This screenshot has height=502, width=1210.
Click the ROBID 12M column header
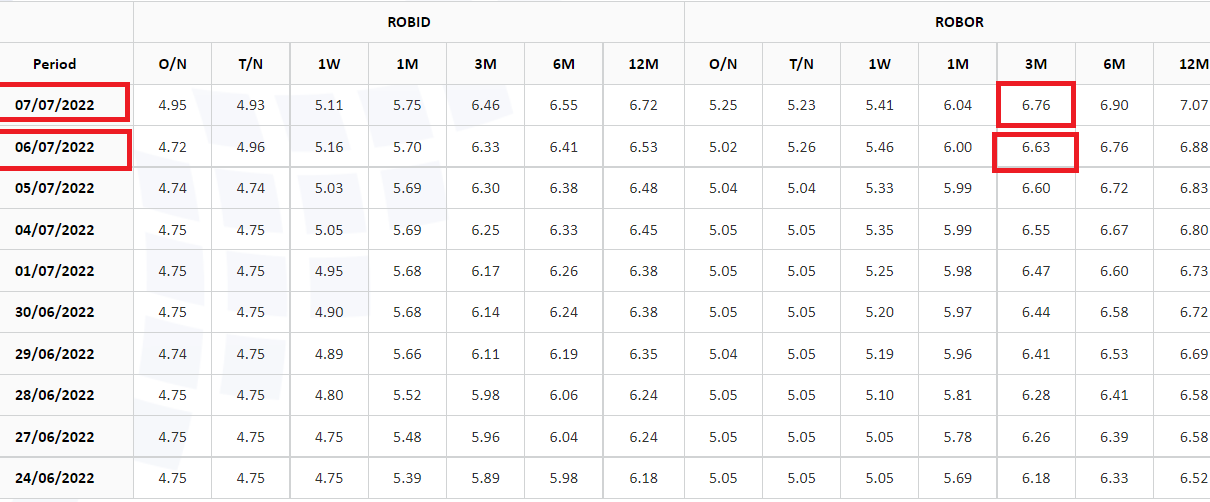point(644,63)
